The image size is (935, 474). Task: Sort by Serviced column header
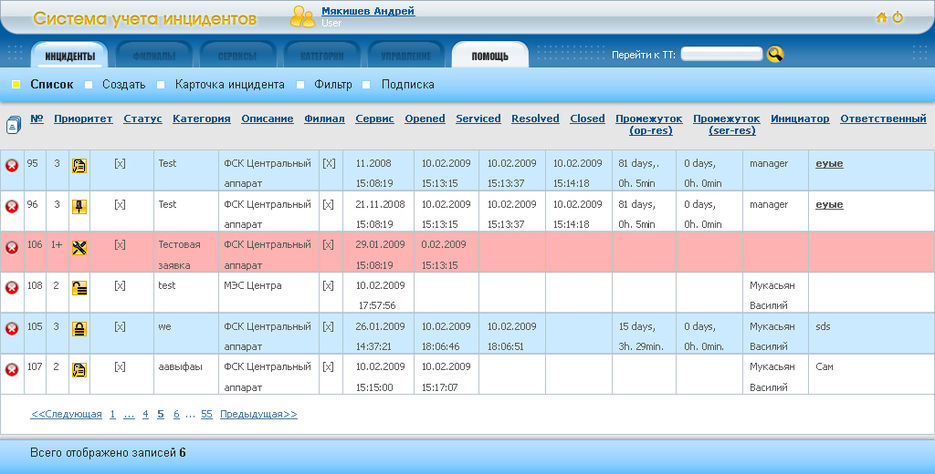coord(478,118)
